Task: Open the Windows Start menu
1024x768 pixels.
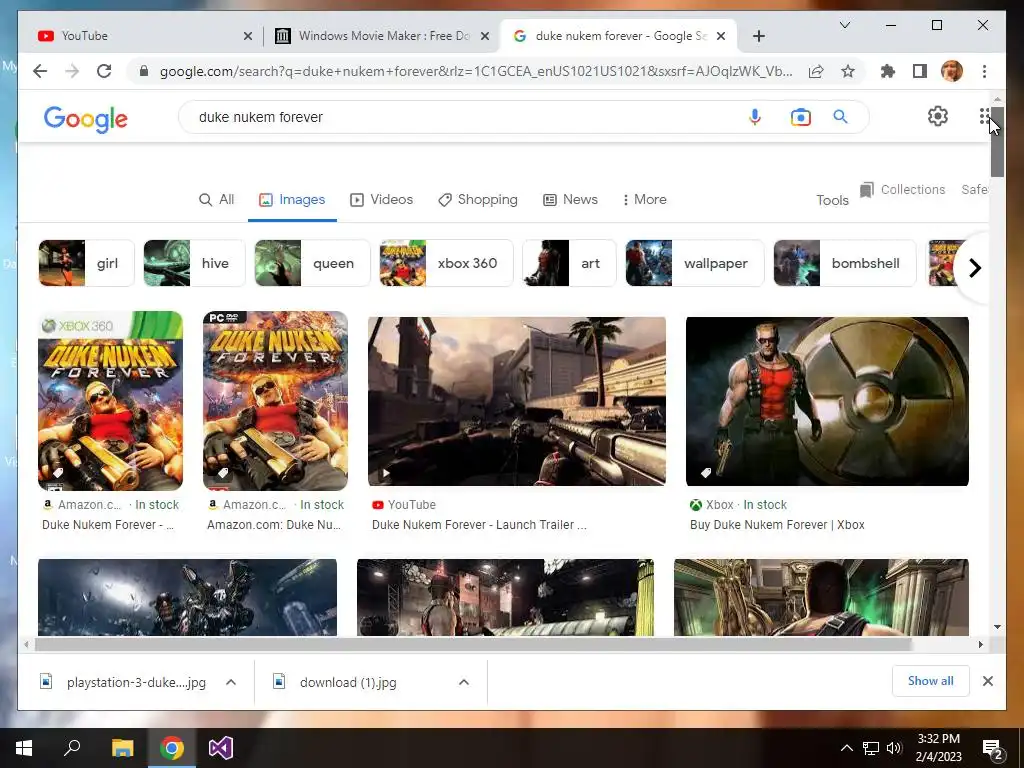Action: pyautogui.click(x=24, y=748)
